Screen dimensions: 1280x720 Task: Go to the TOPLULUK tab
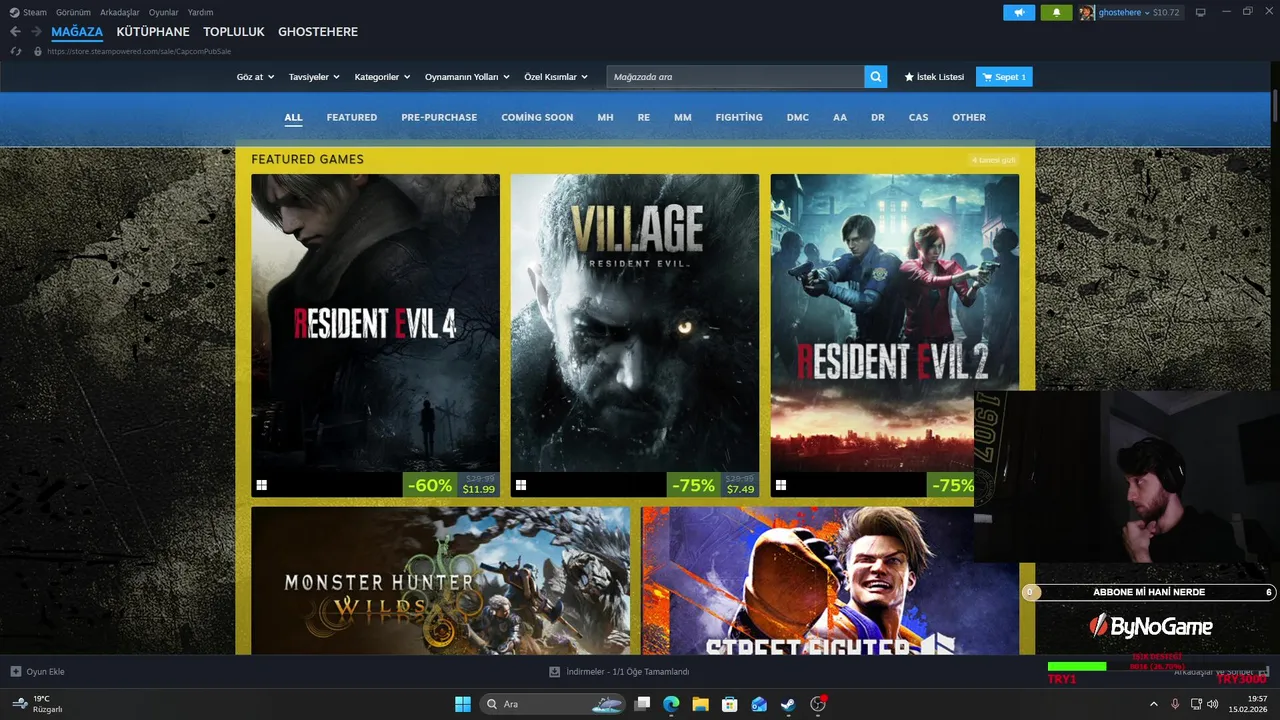pyautogui.click(x=234, y=32)
